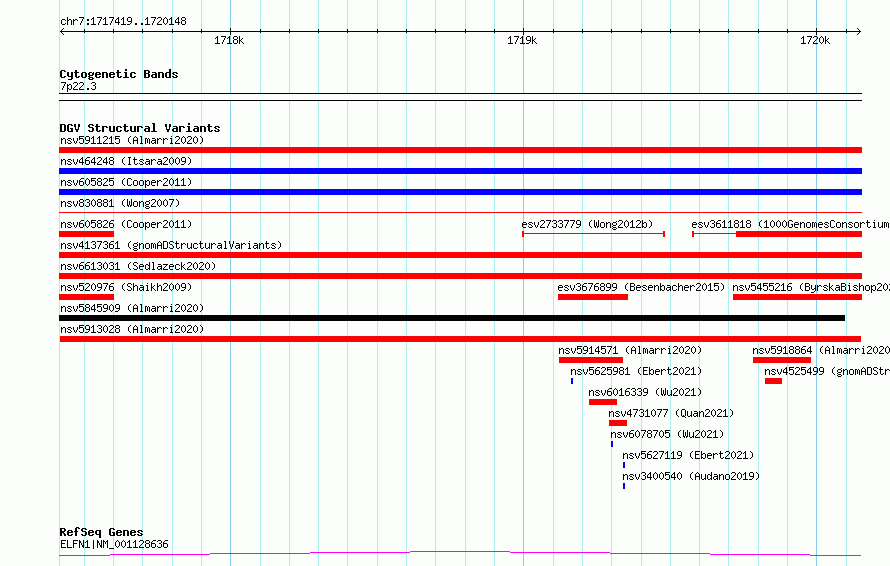This screenshot has width=890, height=566.
Task: Click the 1718k ruler mark
Action: (x=229, y=40)
